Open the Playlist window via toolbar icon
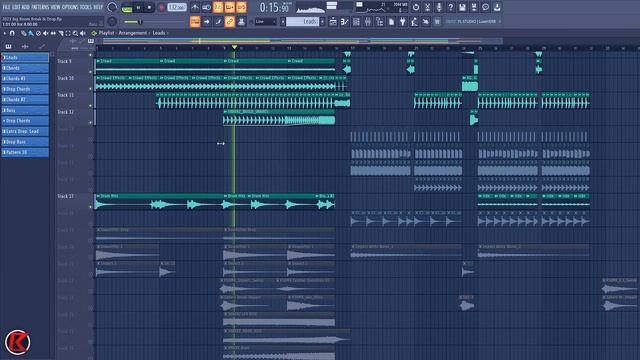Image resolution: width=640 pixels, height=360 pixels. tap(333, 22)
